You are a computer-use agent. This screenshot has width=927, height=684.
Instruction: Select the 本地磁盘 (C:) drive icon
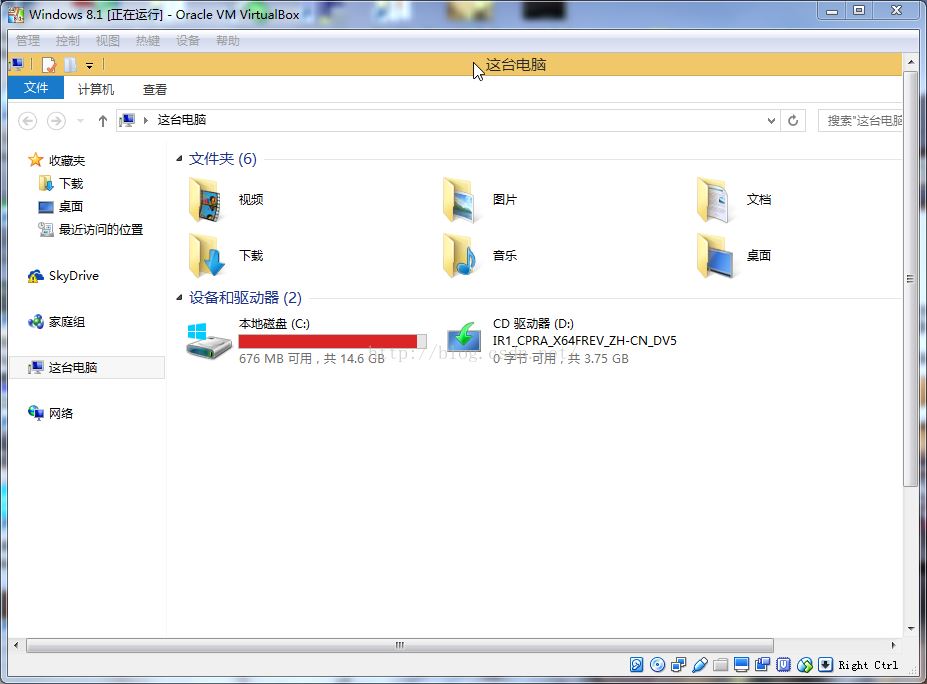tap(209, 341)
